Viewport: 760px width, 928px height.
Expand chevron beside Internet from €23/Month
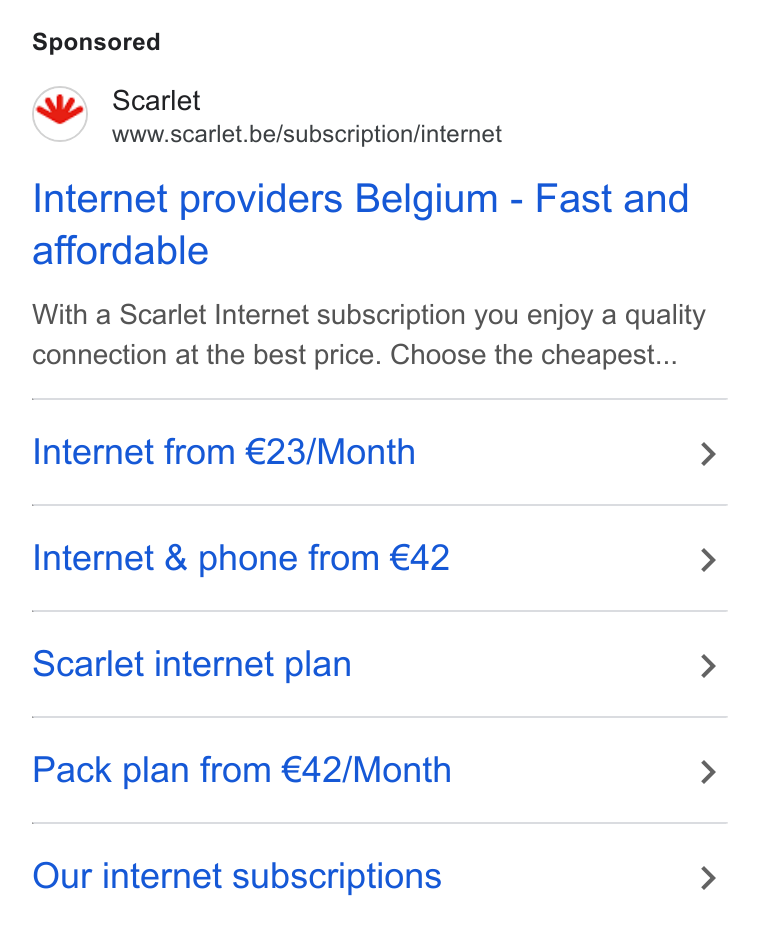click(708, 454)
